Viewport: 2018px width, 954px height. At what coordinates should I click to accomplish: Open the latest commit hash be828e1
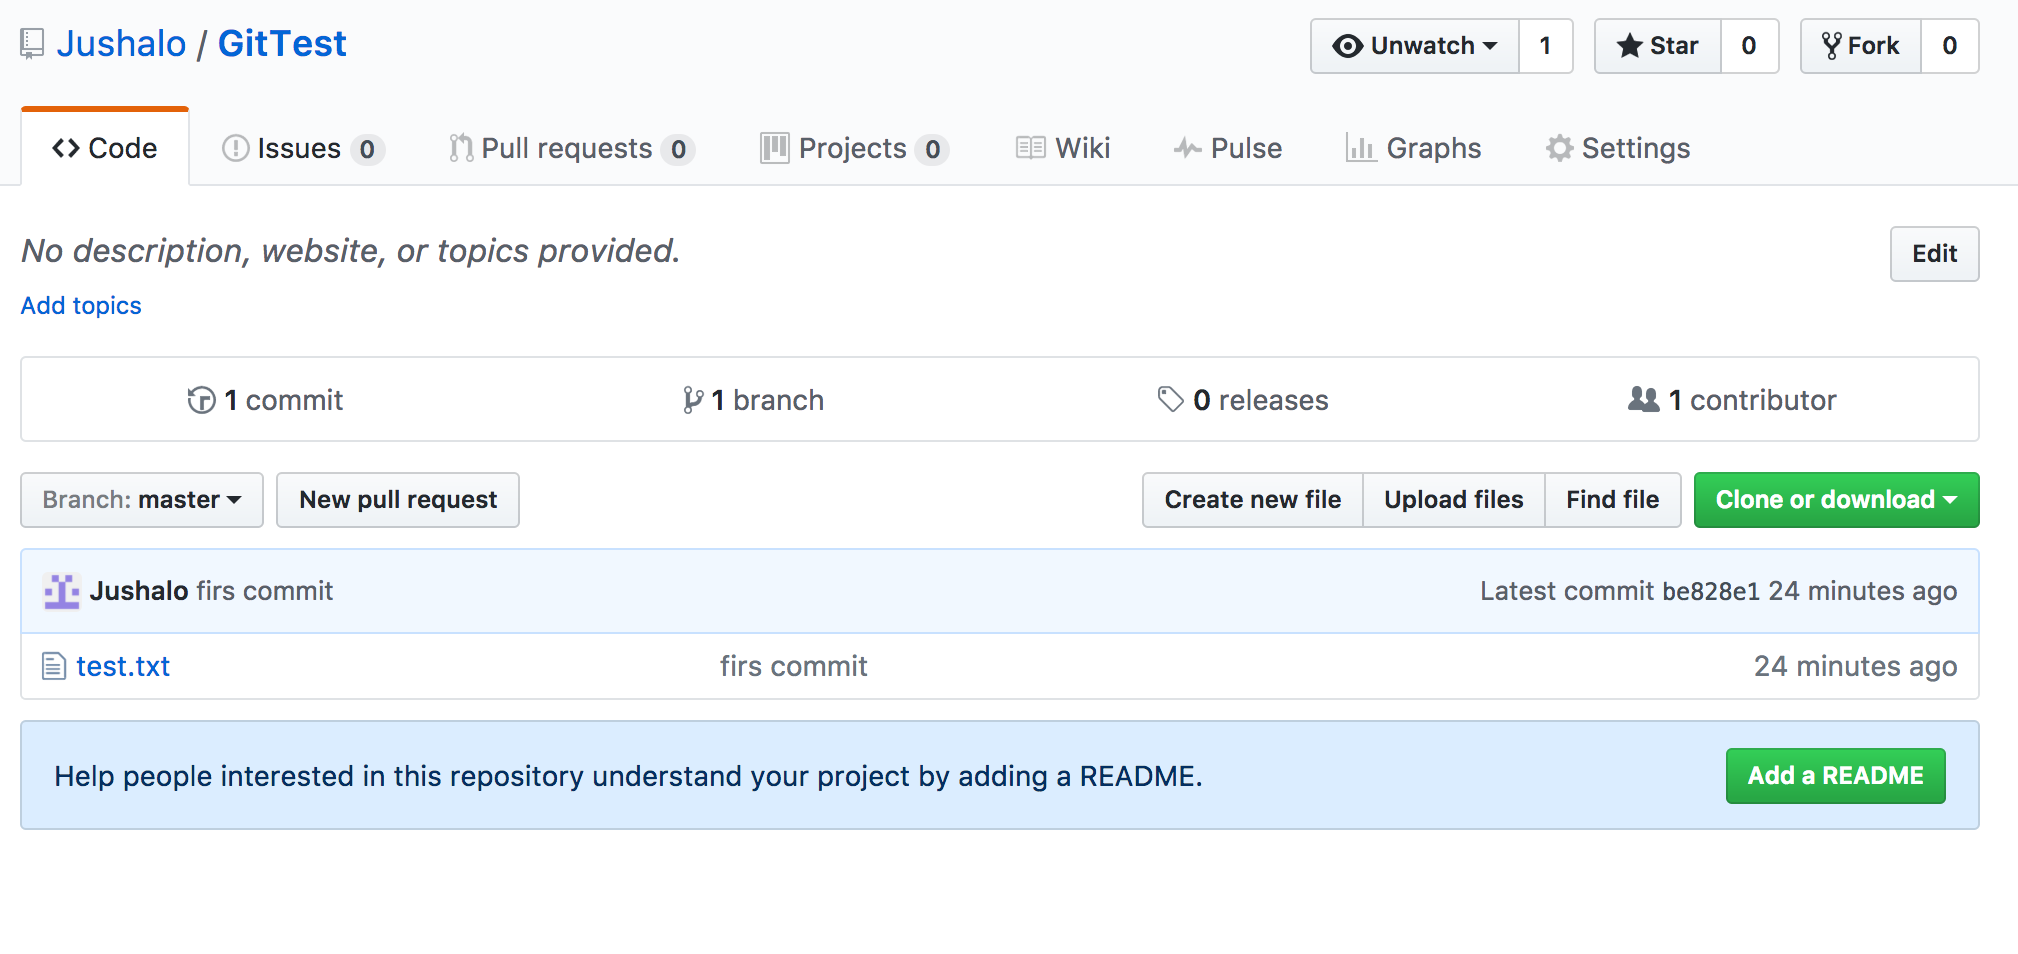click(x=1711, y=591)
